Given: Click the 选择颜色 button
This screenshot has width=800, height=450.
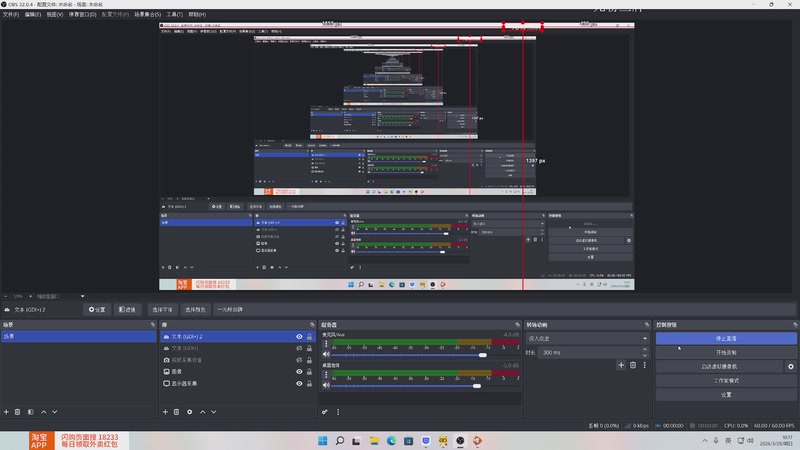Looking at the screenshot, I should [195, 310].
